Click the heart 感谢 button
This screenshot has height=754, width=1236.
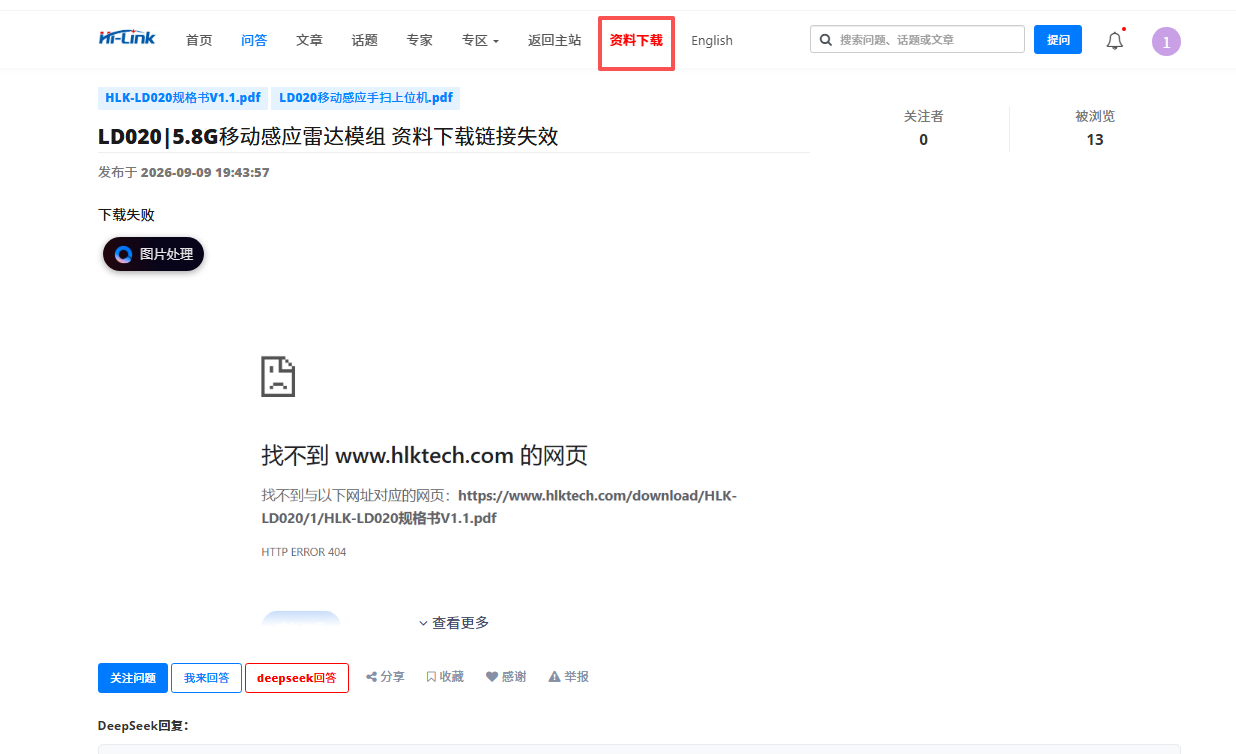[506, 677]
